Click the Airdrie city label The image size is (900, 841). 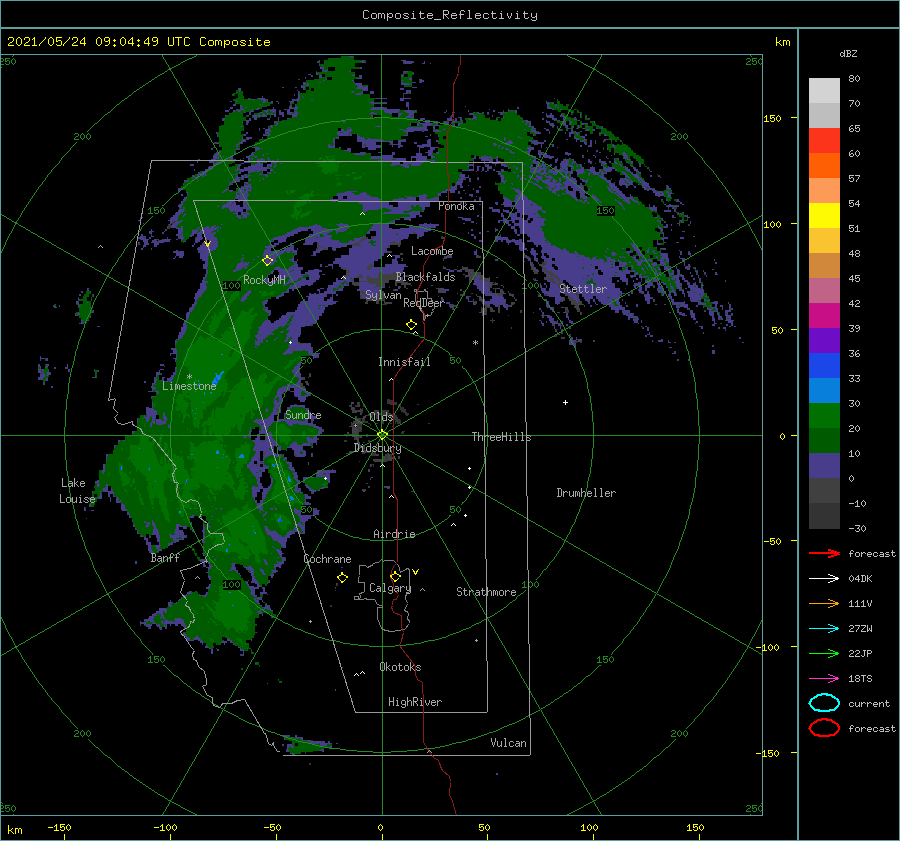coord(394,534)
